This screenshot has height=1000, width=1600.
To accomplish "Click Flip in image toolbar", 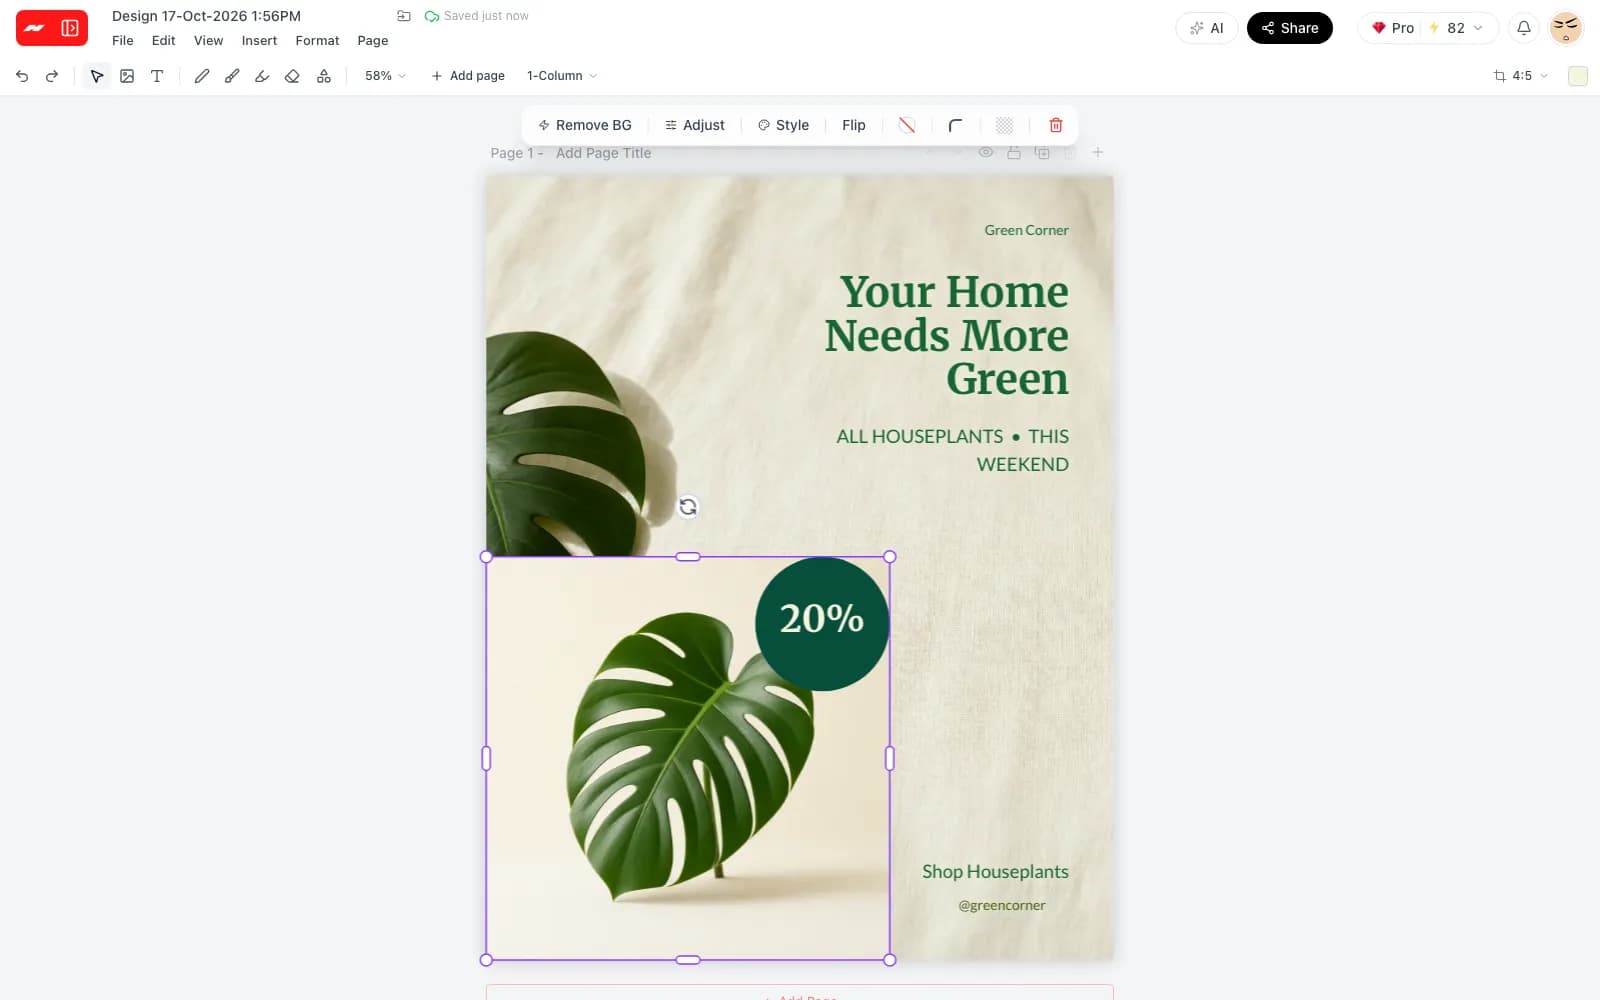I will 854,125.
